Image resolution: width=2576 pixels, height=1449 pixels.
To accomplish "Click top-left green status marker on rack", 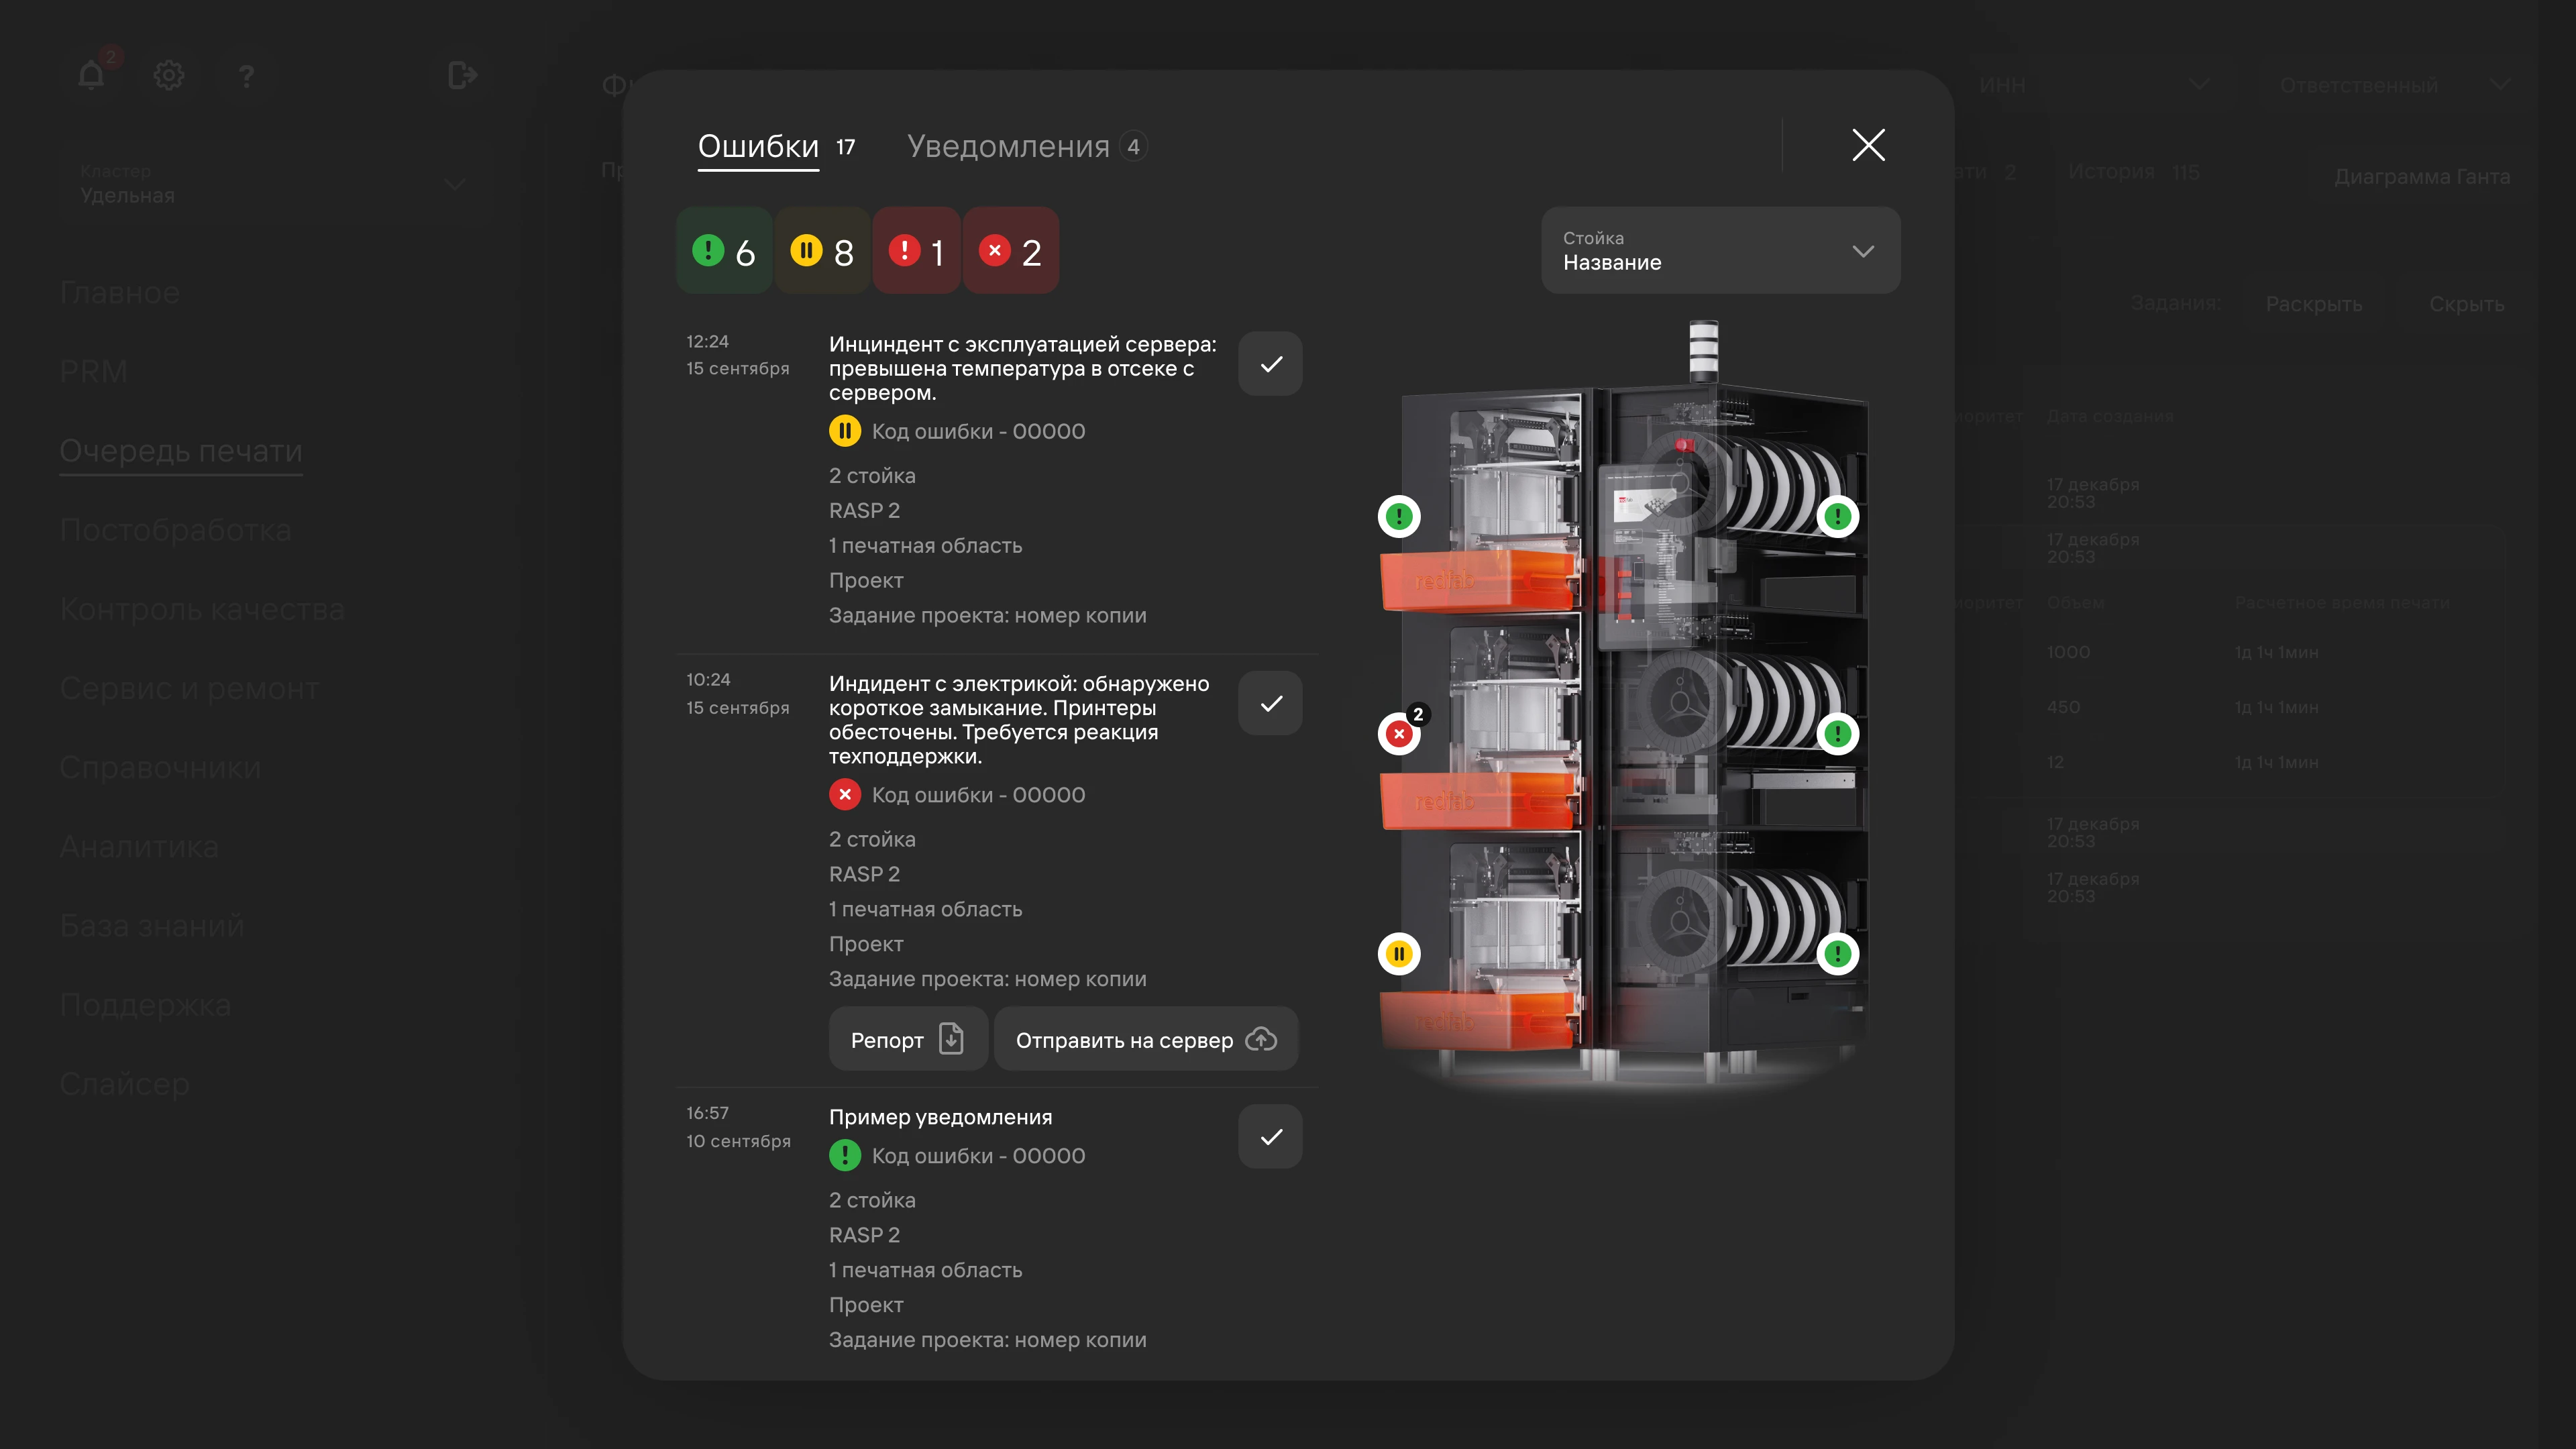I will pyautogui.click(x=1399, y=516).
